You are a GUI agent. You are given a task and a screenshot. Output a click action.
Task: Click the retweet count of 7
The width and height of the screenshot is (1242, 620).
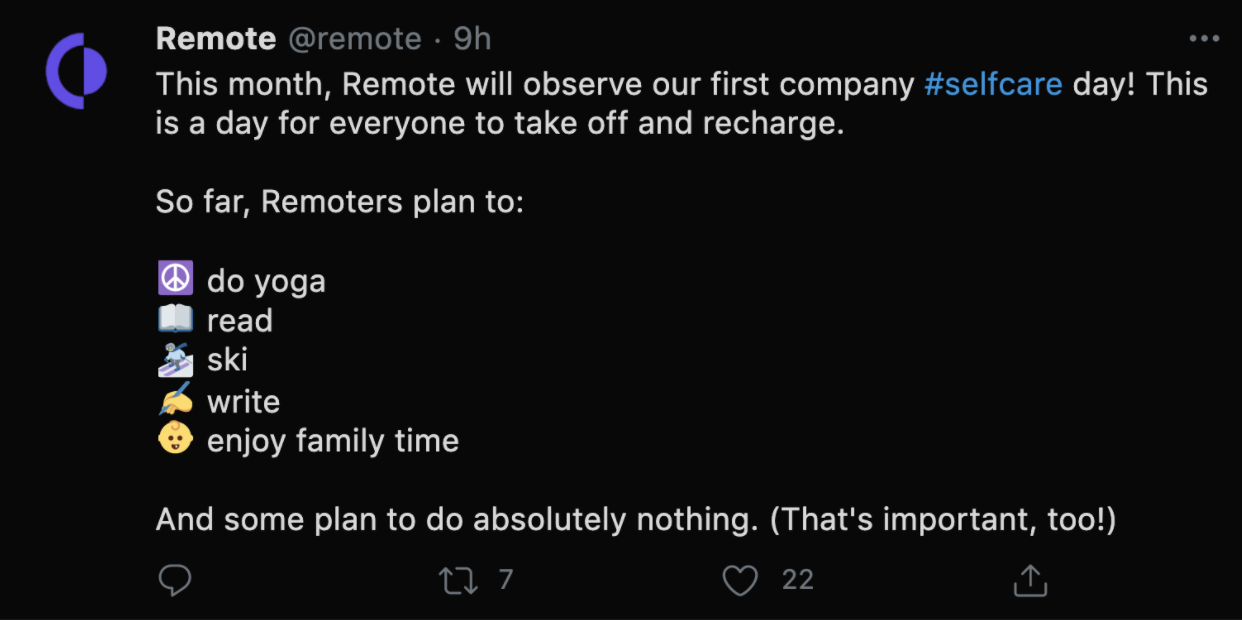tap(505, 580)
